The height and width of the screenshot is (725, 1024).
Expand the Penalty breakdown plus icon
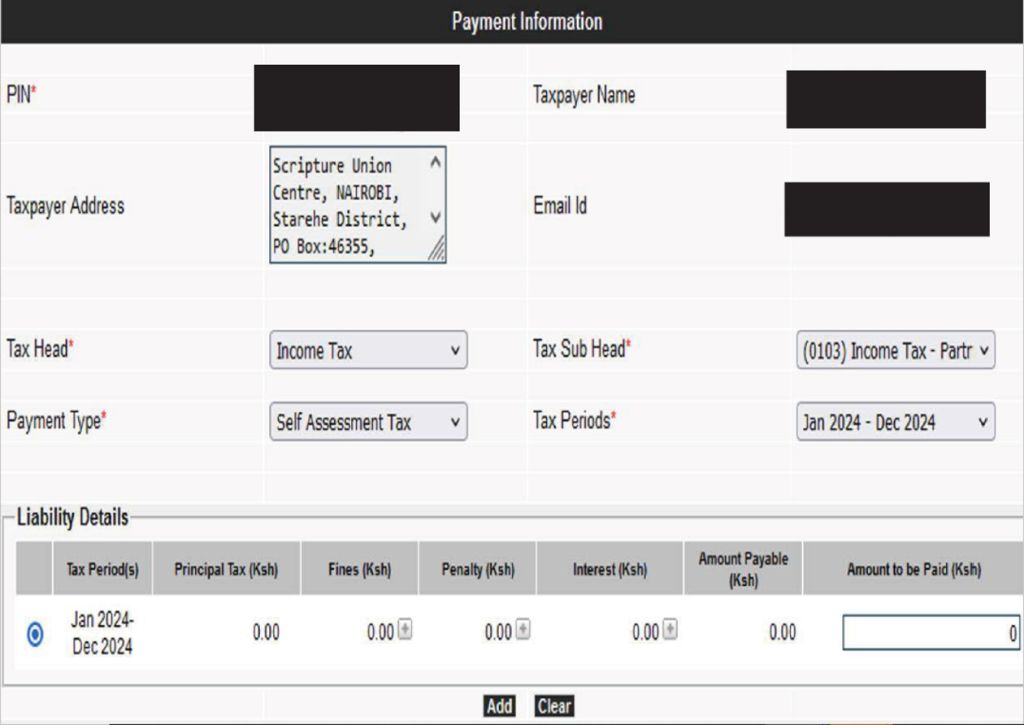[x=522, y=631]
